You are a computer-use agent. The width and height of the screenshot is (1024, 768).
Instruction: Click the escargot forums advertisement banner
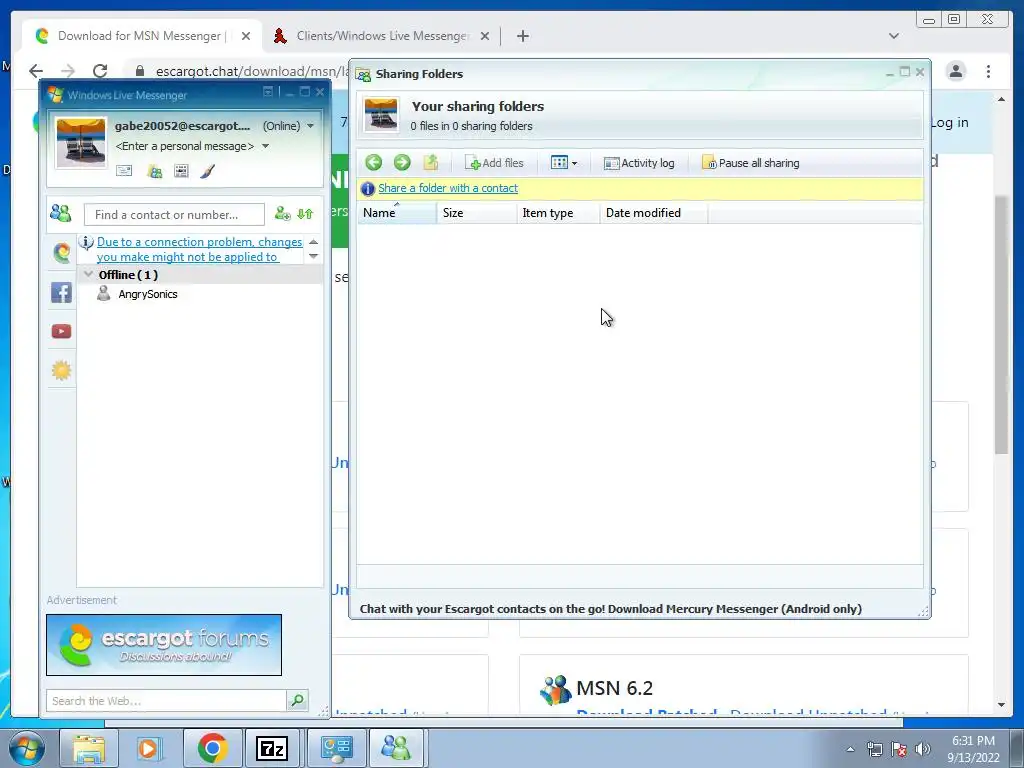(x=164, y=645)
